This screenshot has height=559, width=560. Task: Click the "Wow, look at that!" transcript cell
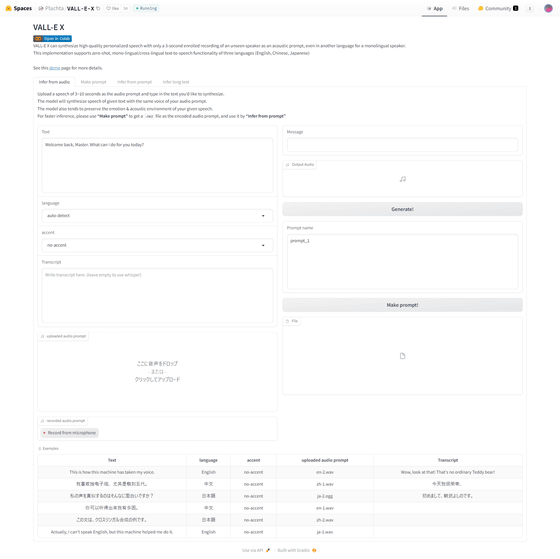pos(448,472)
